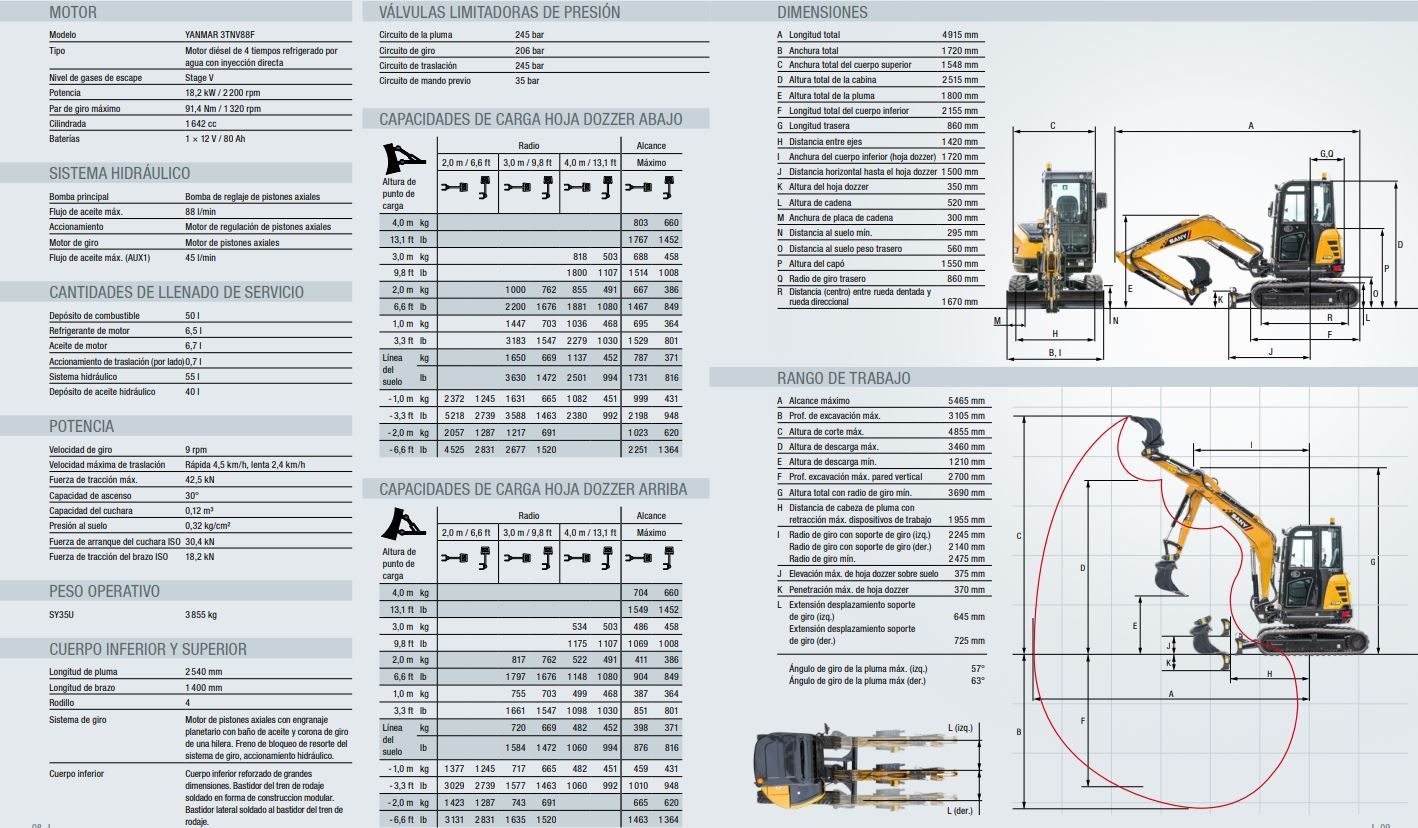Click the RANGO DE TRABAJO heading

point(844,378)
